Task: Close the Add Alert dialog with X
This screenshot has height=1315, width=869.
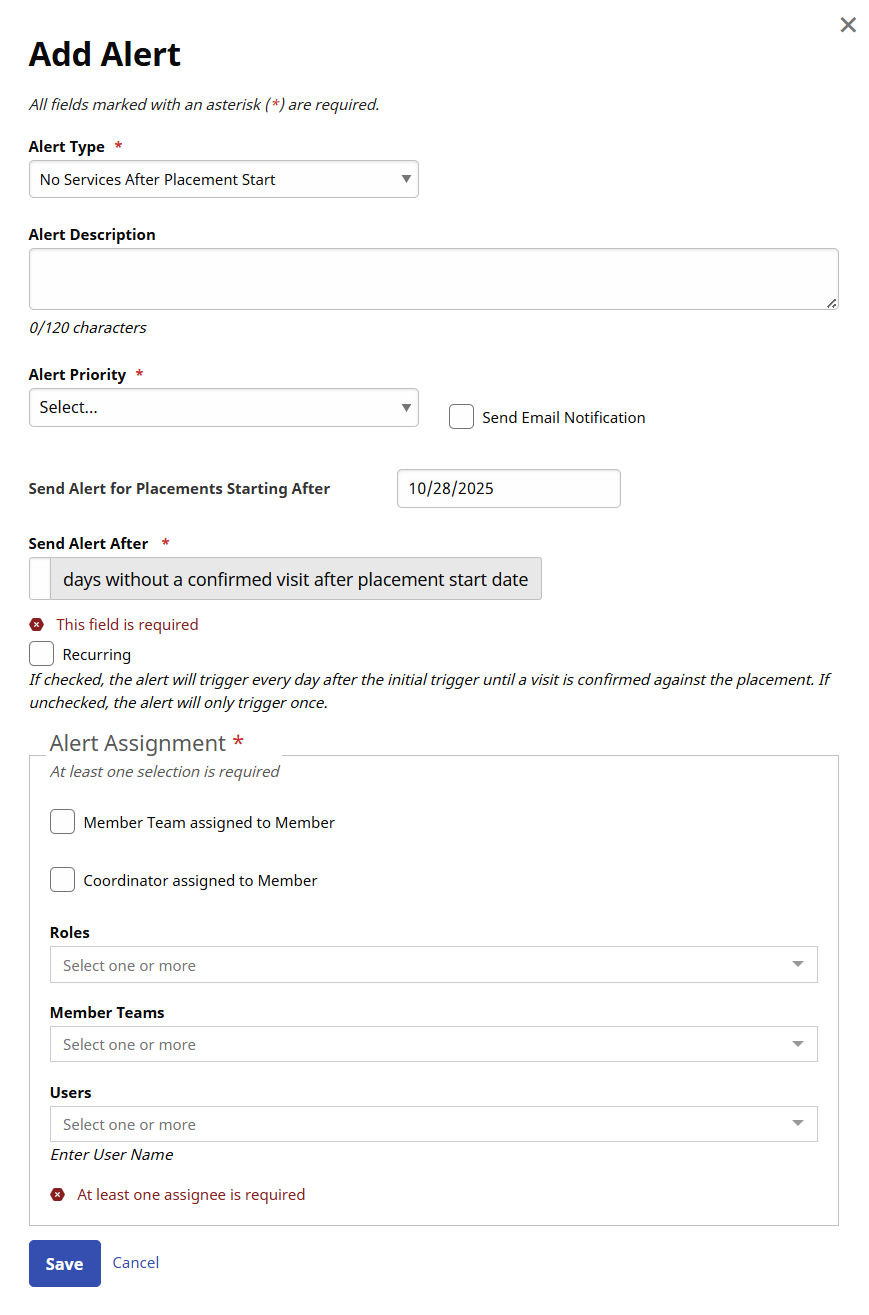Action: [848, 25]
